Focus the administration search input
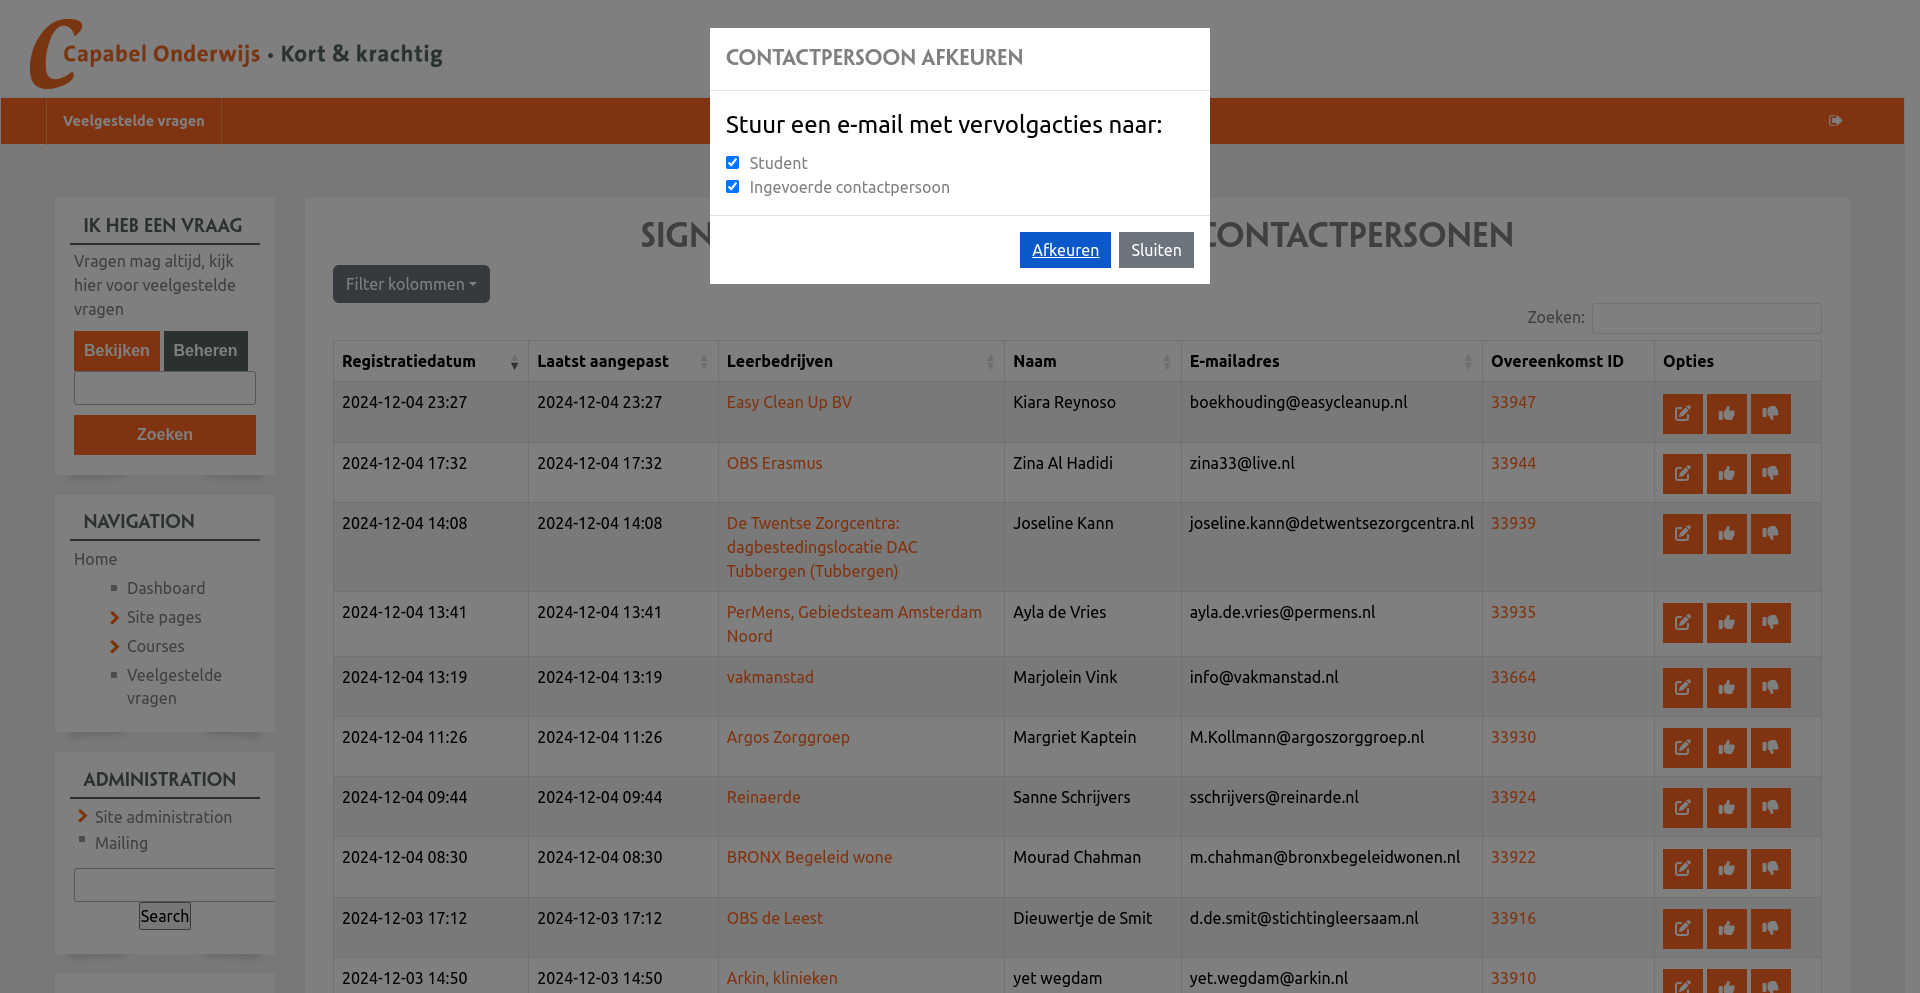This screenshot has width=1920, height=993. (175, 885)
